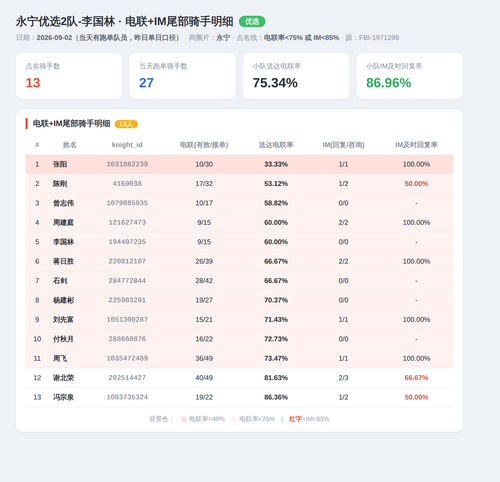500x482 pixels.
Task: Click knight ID 4169038 for 陈刚
Action: [127, 184]
